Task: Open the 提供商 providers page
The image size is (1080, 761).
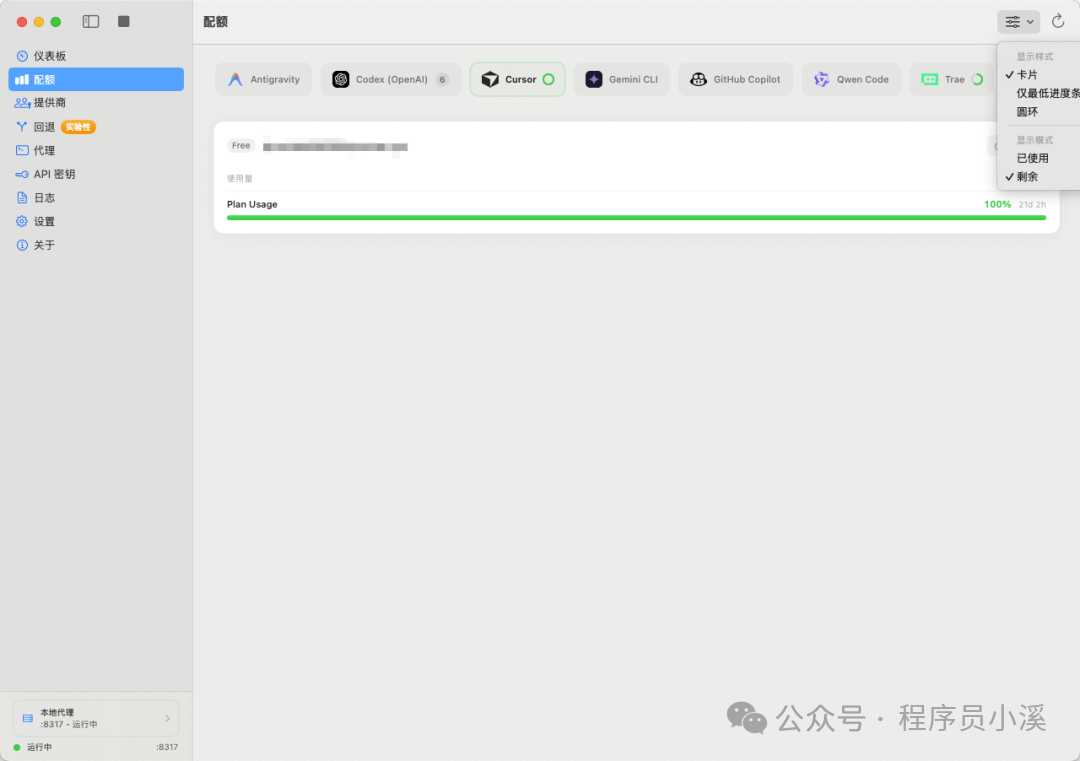Action: click(x=96, y=103)
